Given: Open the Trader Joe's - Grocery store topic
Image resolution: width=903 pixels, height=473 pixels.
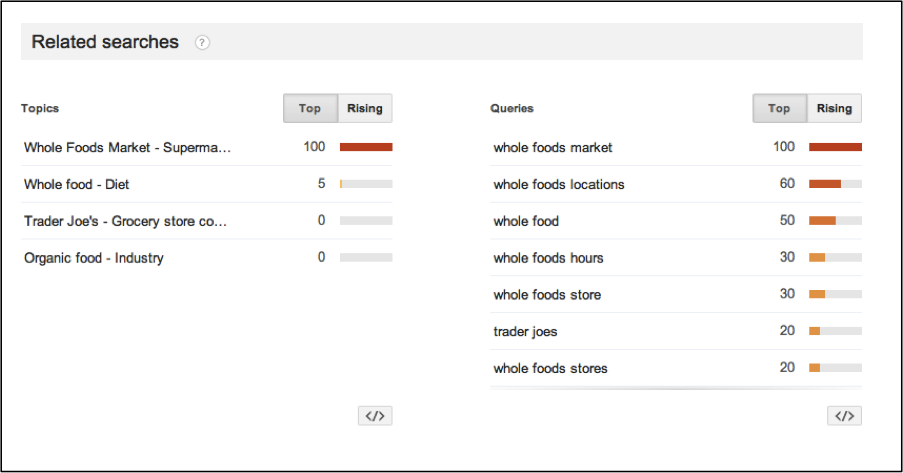Looking at the screenshot, I should (x=126, y=221).
